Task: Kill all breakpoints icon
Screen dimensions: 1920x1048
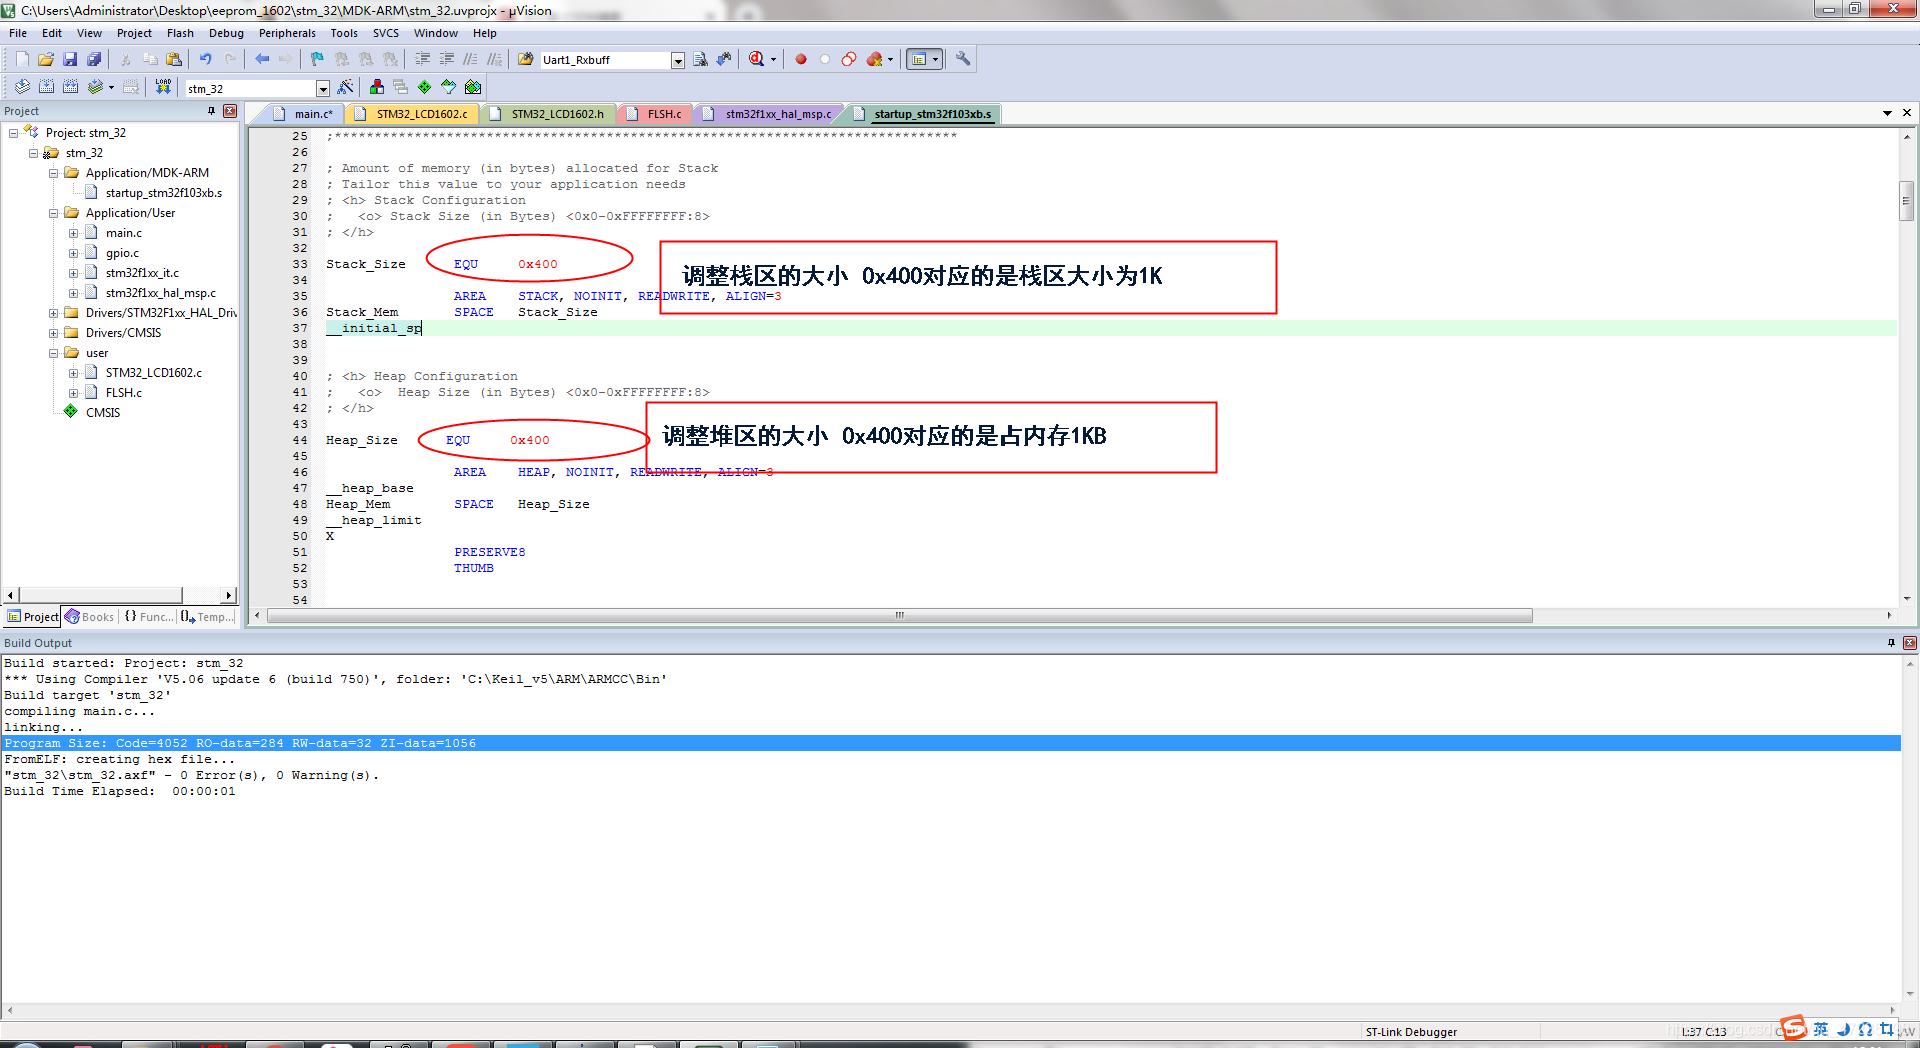Action: [x=874, y=59]
